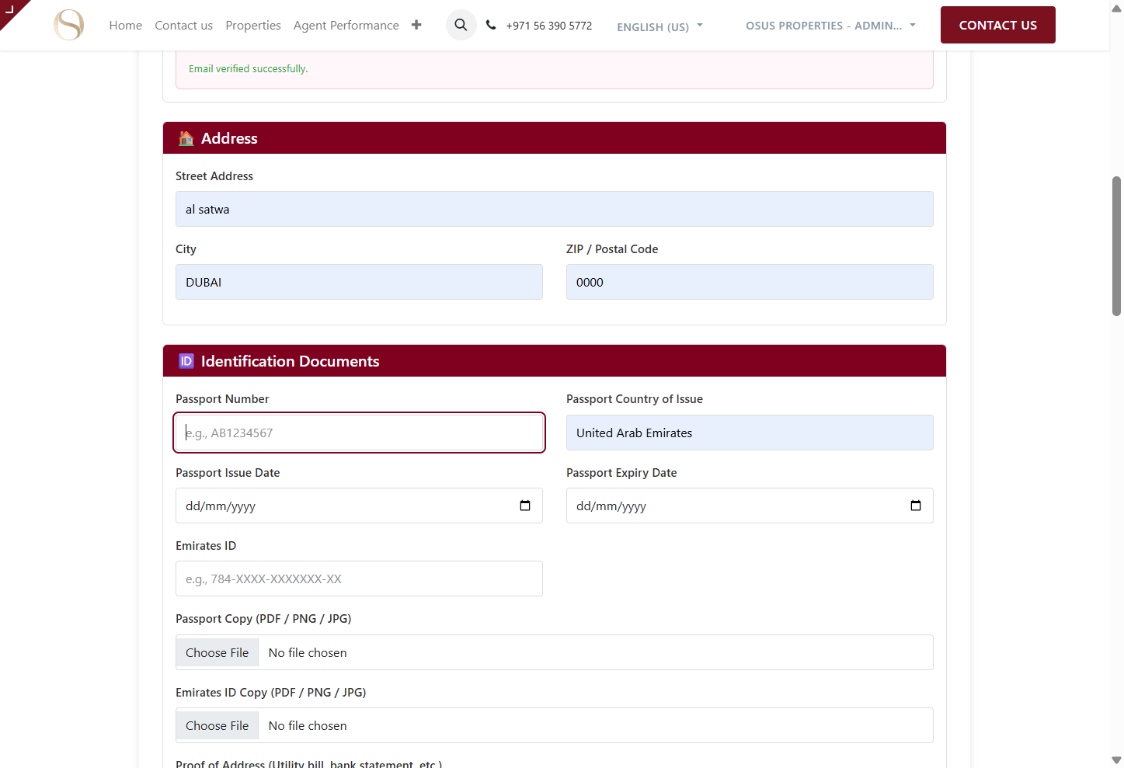Click the phone handset icon

point(491,25)
